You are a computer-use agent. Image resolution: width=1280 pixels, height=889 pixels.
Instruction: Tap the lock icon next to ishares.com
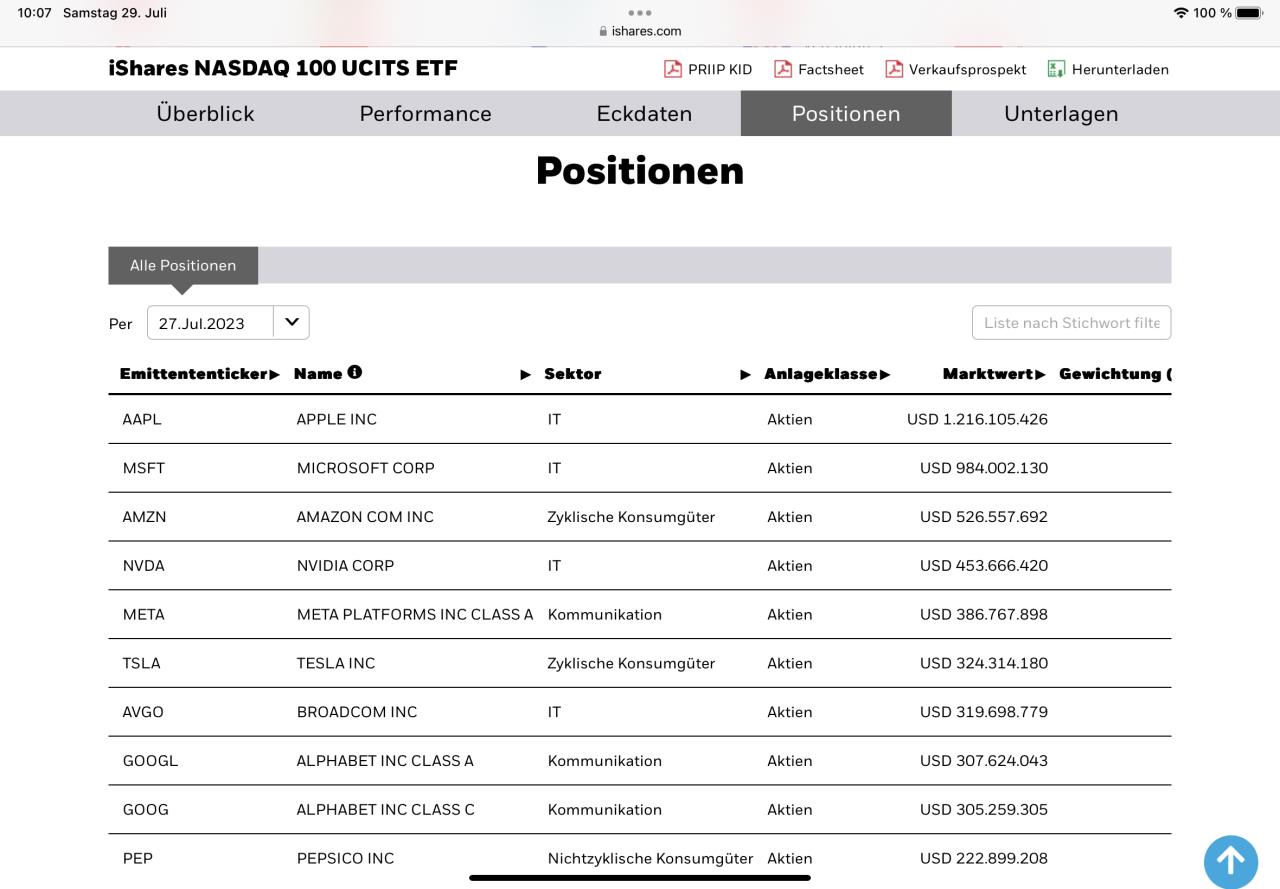(603, 31)
